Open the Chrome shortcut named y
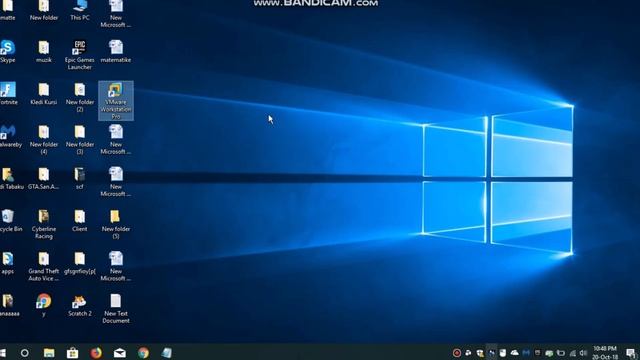Screen dimensions: 640x360 coord(44,305)
